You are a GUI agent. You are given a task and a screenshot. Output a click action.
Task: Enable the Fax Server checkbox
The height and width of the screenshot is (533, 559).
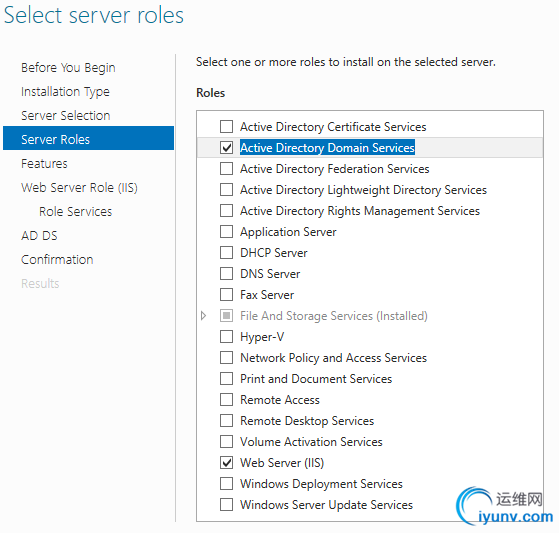226,295
